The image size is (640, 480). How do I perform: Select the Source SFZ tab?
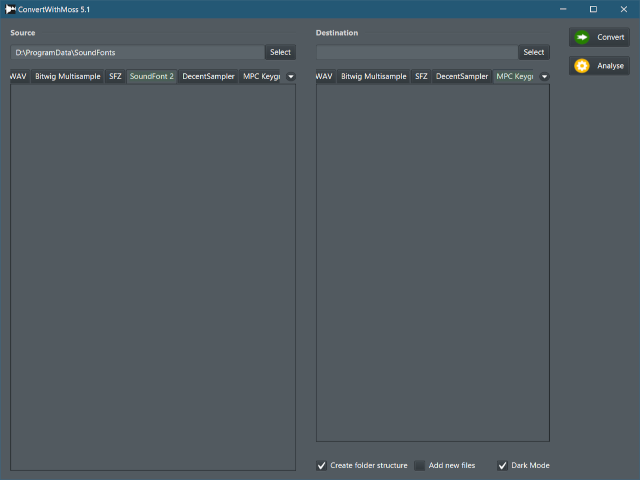click(115, 76)
